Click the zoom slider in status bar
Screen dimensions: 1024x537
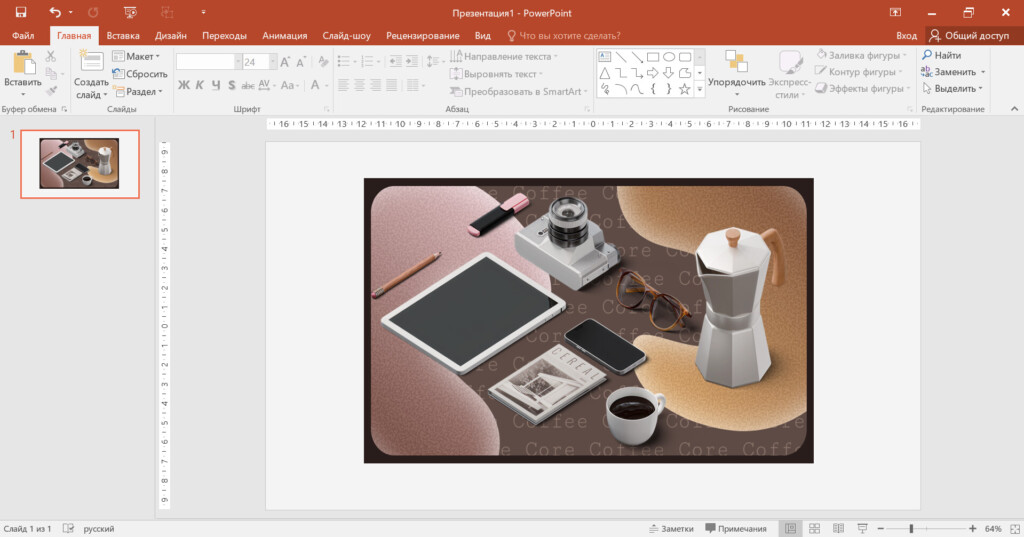[911, 528]
